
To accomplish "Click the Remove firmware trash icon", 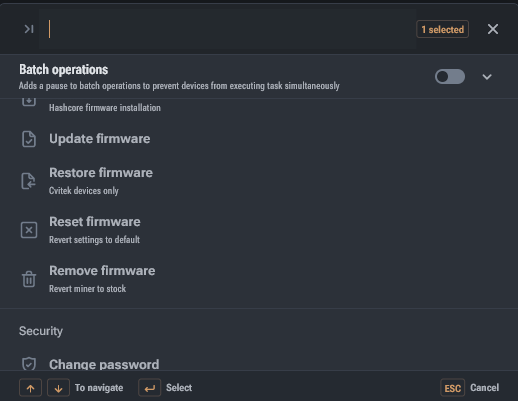I will pyautogui.click(x=29, y=279).
